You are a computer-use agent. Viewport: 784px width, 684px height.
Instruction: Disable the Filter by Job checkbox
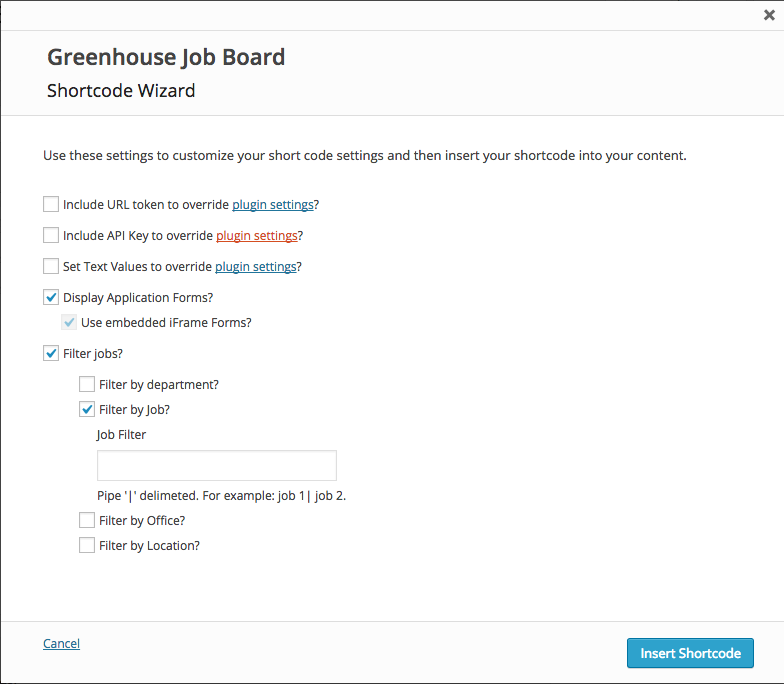point(87,409)
